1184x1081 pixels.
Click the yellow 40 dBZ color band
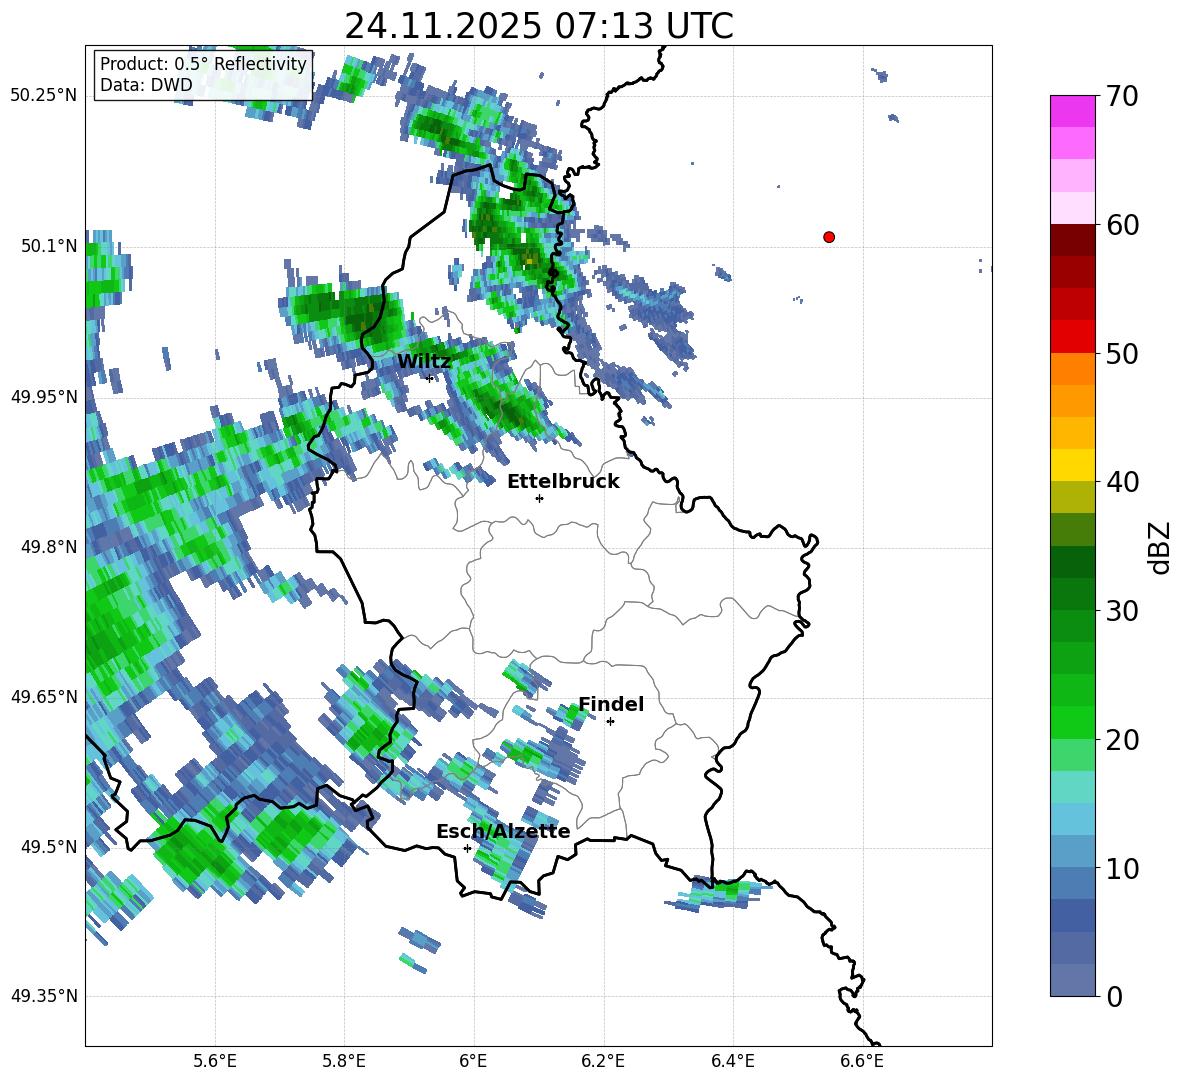[x=1073, y=465]
